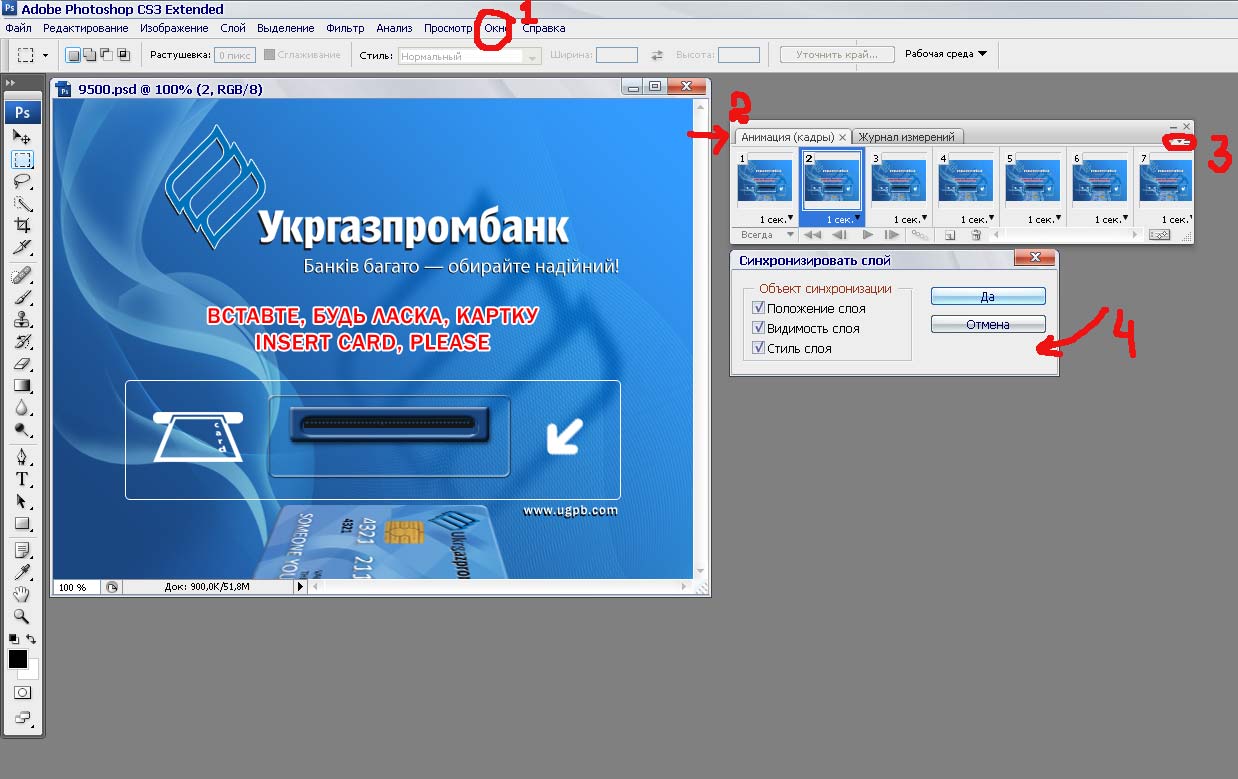Image resolution: width=1238 pixels, height=779 pixels.
Task: Open the Фильтр menu
Action: 345,28
